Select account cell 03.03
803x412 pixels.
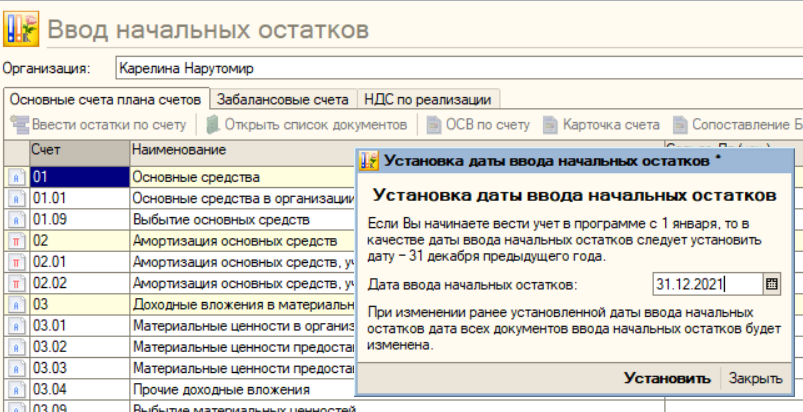[x=79, y=368]
